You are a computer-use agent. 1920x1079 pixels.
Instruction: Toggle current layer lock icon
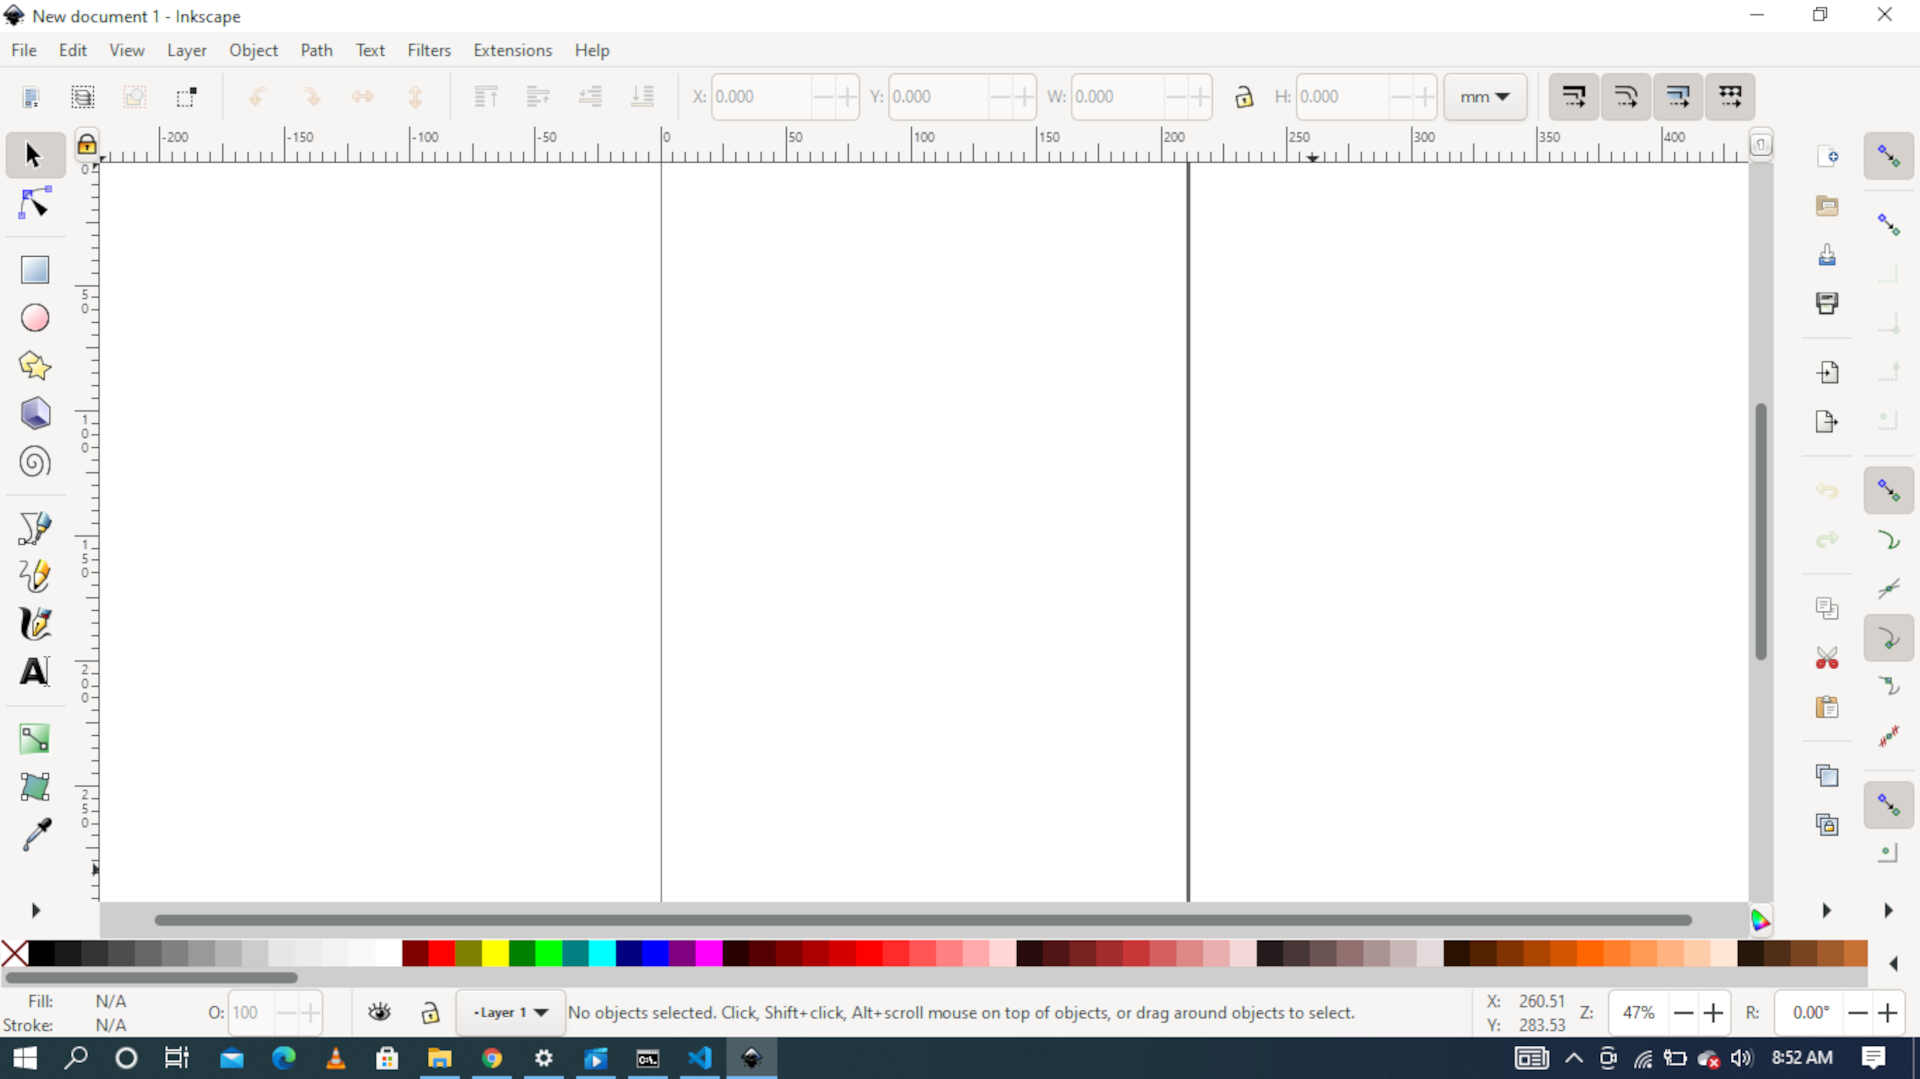(430, 1012)
